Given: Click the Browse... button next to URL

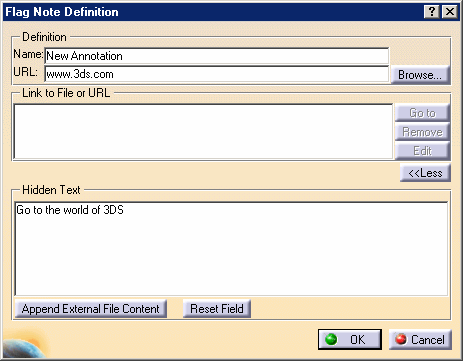Looking at the screenshot, I should (x=420, y=75).
